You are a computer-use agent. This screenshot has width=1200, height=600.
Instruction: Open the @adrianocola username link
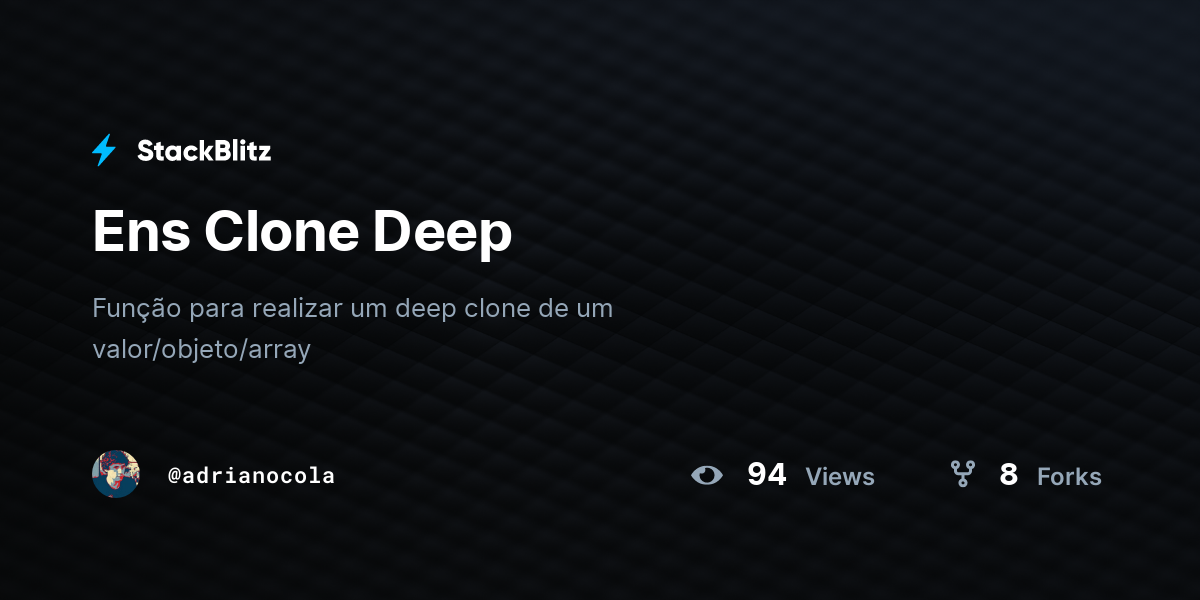(252, 475)
